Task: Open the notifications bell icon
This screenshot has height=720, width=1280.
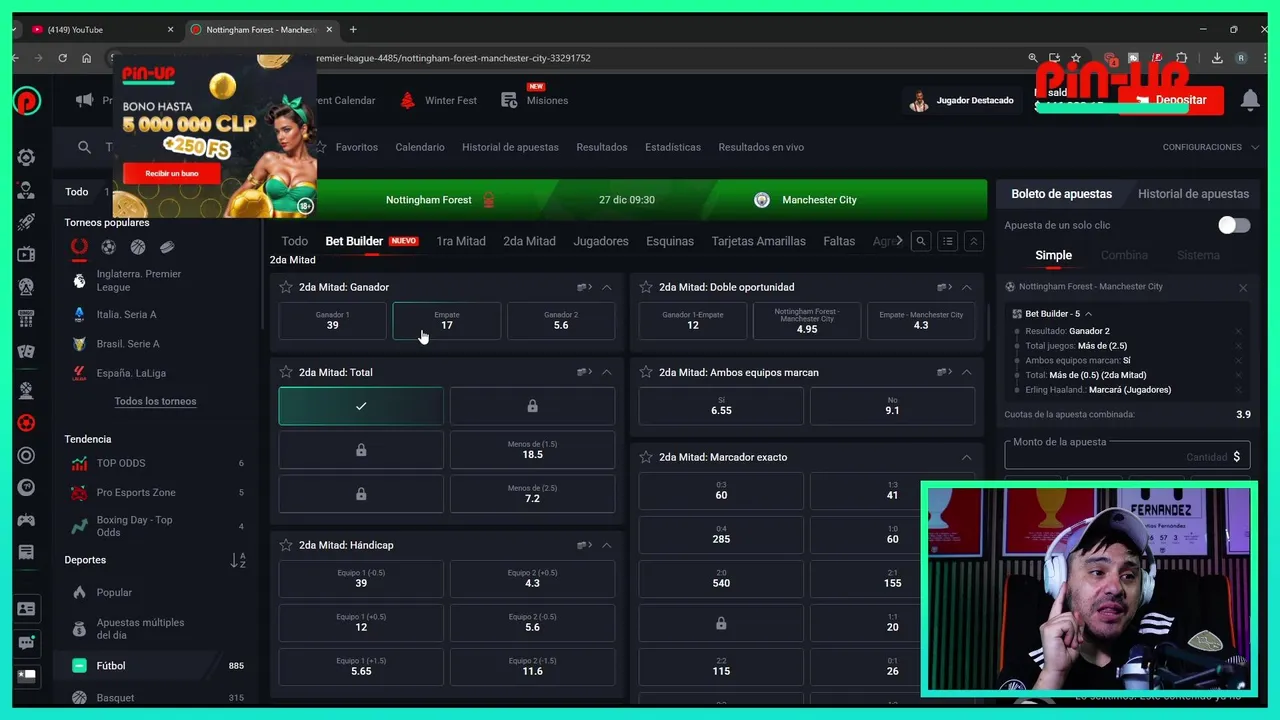Action: click(x=1249, y=100)
